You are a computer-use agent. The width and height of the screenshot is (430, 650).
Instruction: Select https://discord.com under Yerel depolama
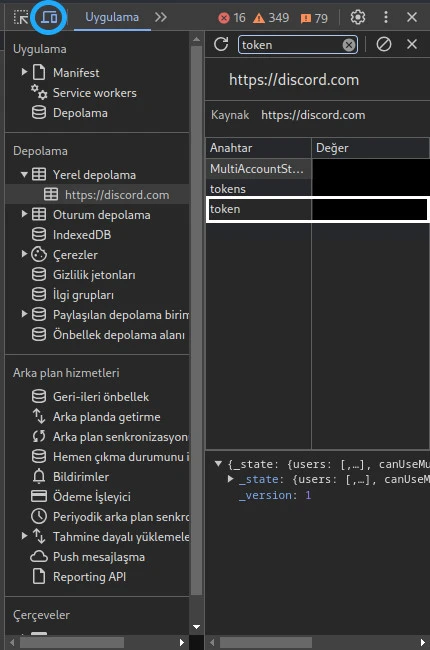[117, 195]
